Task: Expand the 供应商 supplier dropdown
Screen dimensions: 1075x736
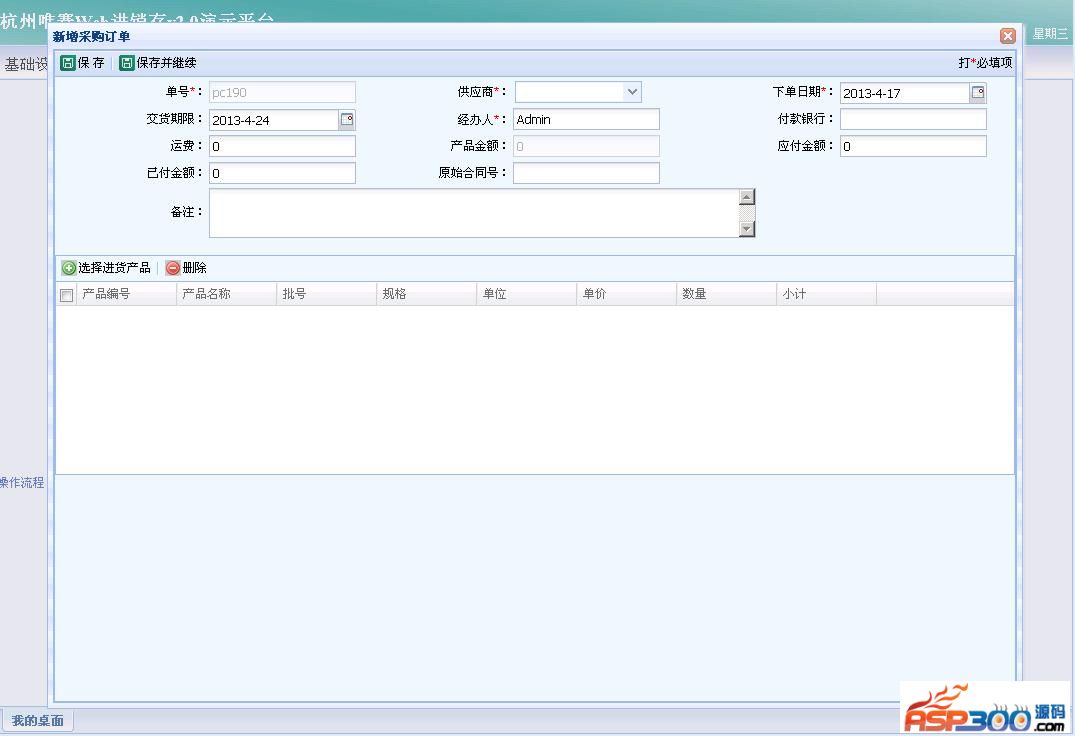Action: tap(632, 92)
